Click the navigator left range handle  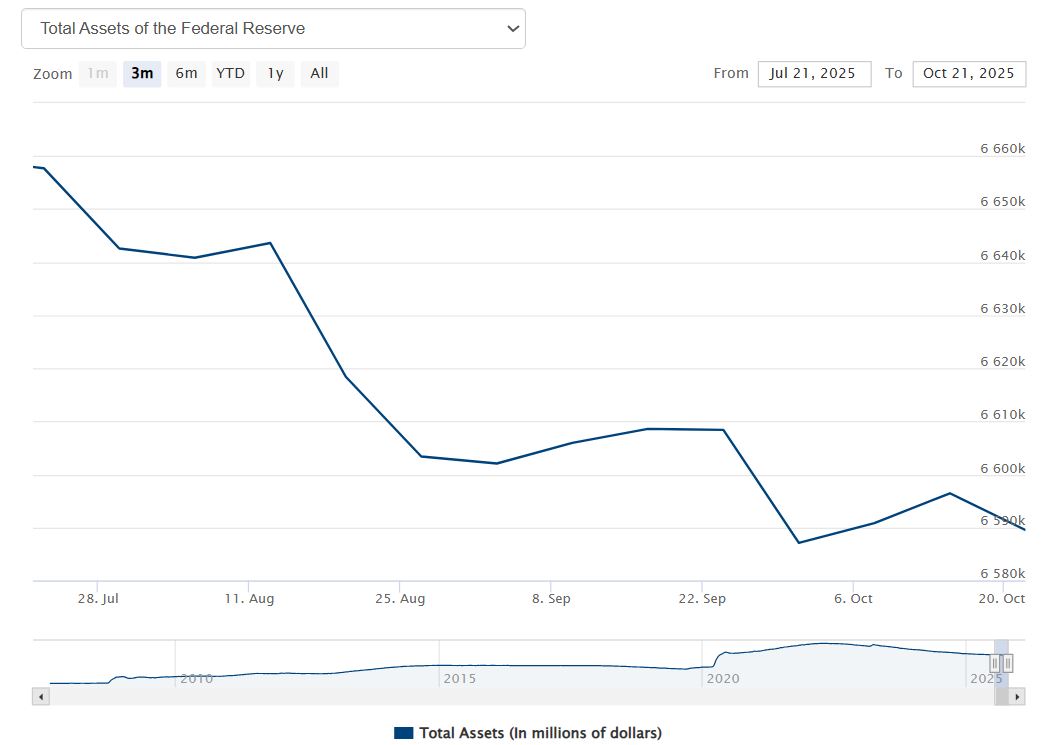click(x=995, y=663)
